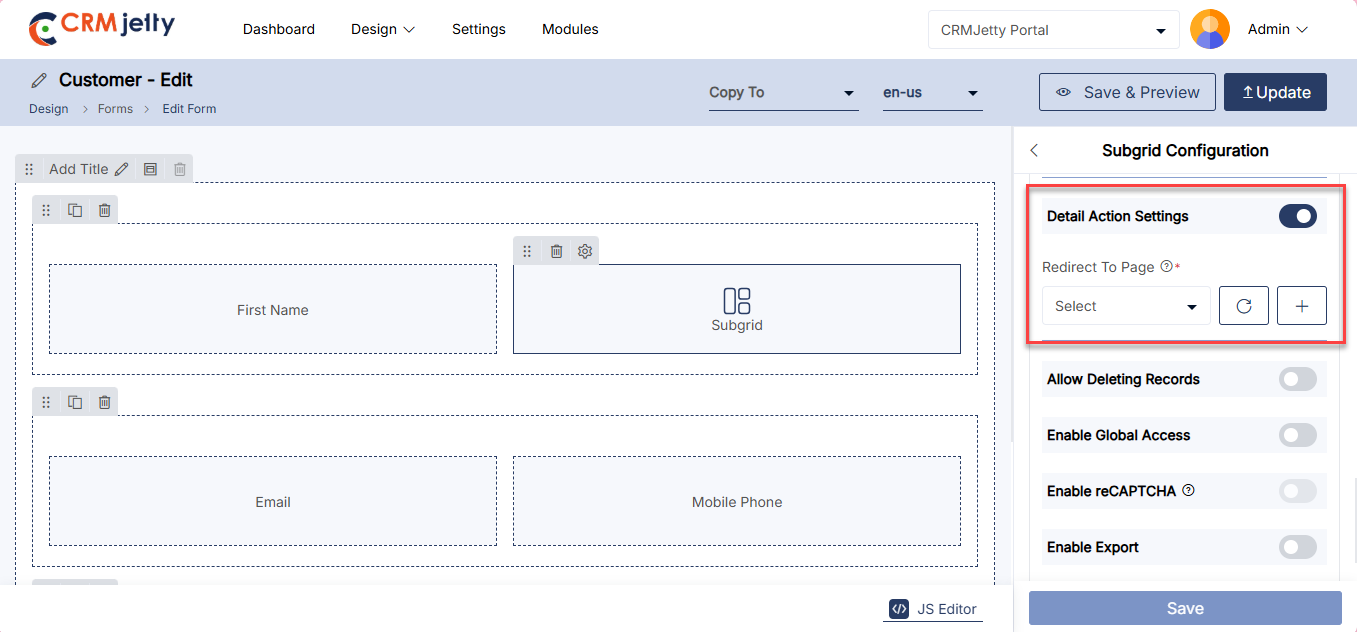Image resolution: width=1357 pixels, height=632 pixels.
Task: Click help icon next to Enable reCAPTCHA
Action: pyautogui.click(x=1189, y=491)
